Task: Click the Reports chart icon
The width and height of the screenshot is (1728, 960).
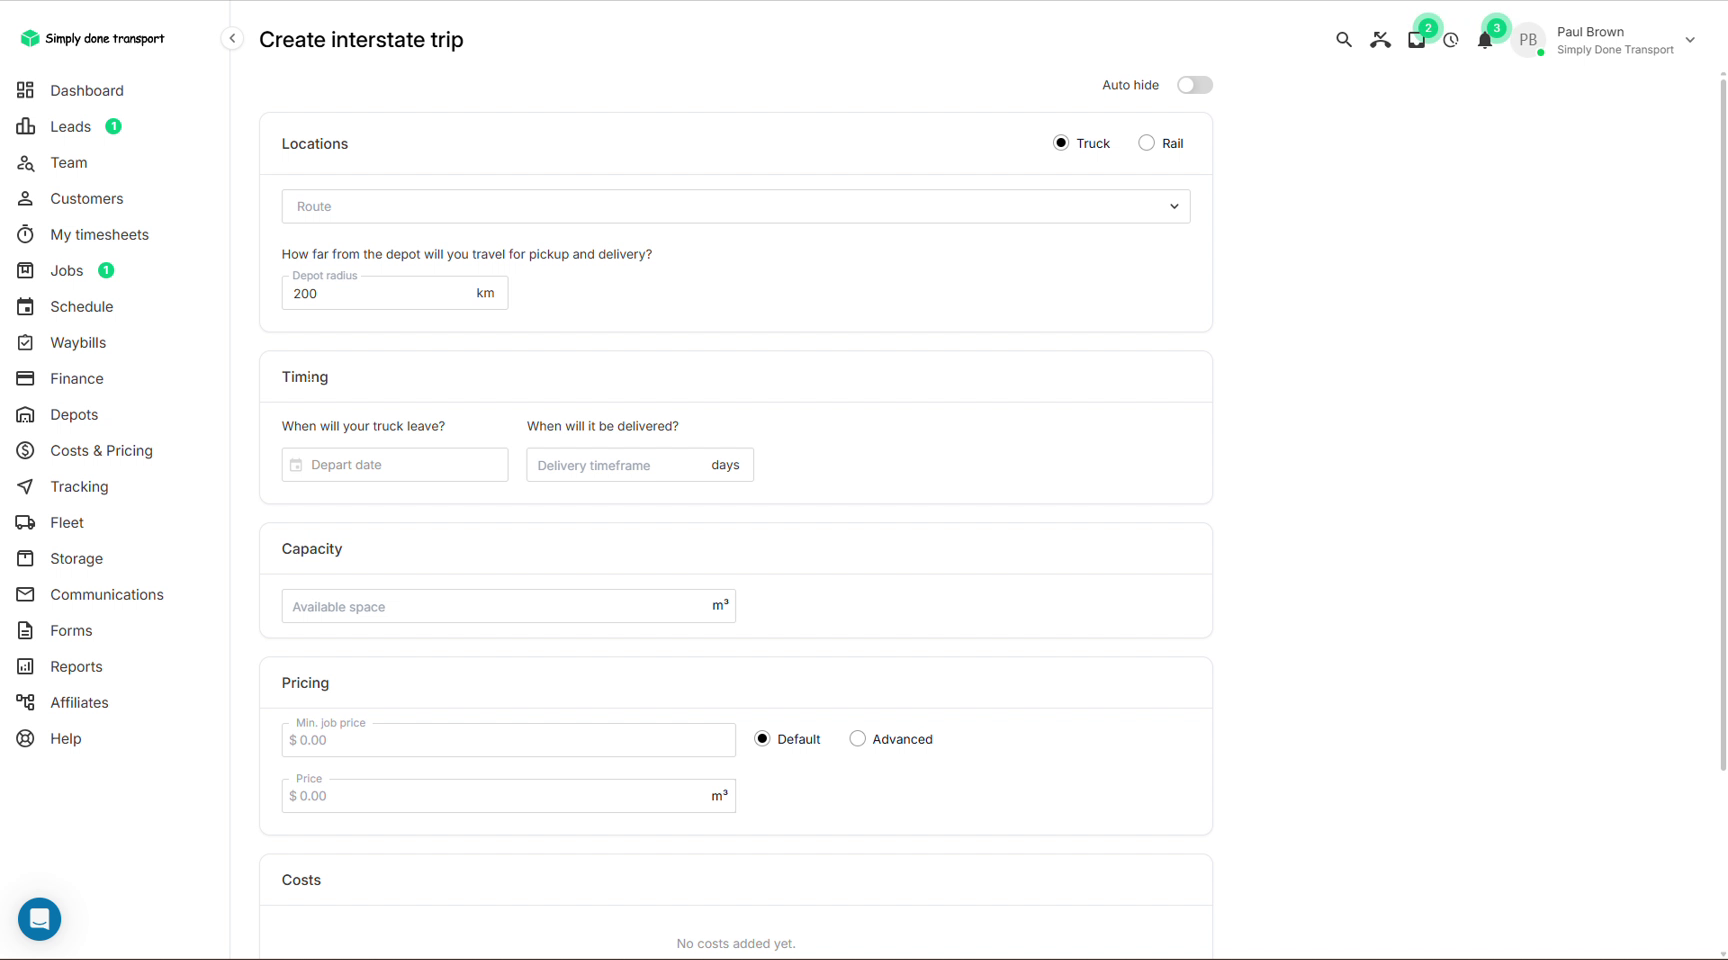Action: (x=25, y=666)
